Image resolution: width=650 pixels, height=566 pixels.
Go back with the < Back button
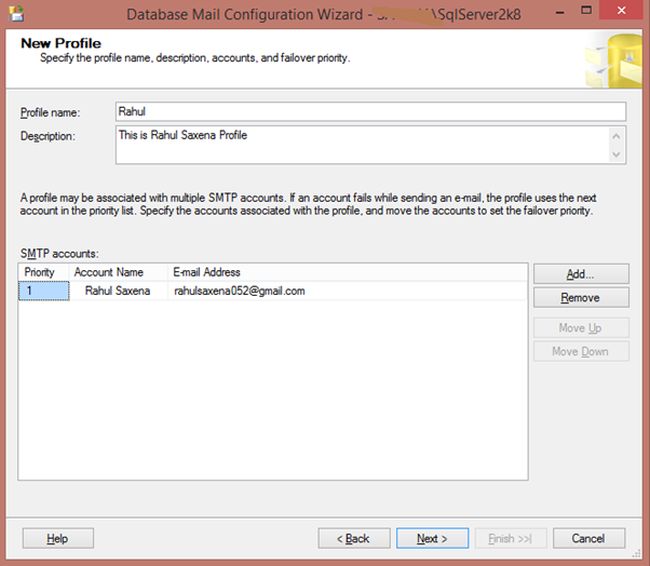coord(354,538)
